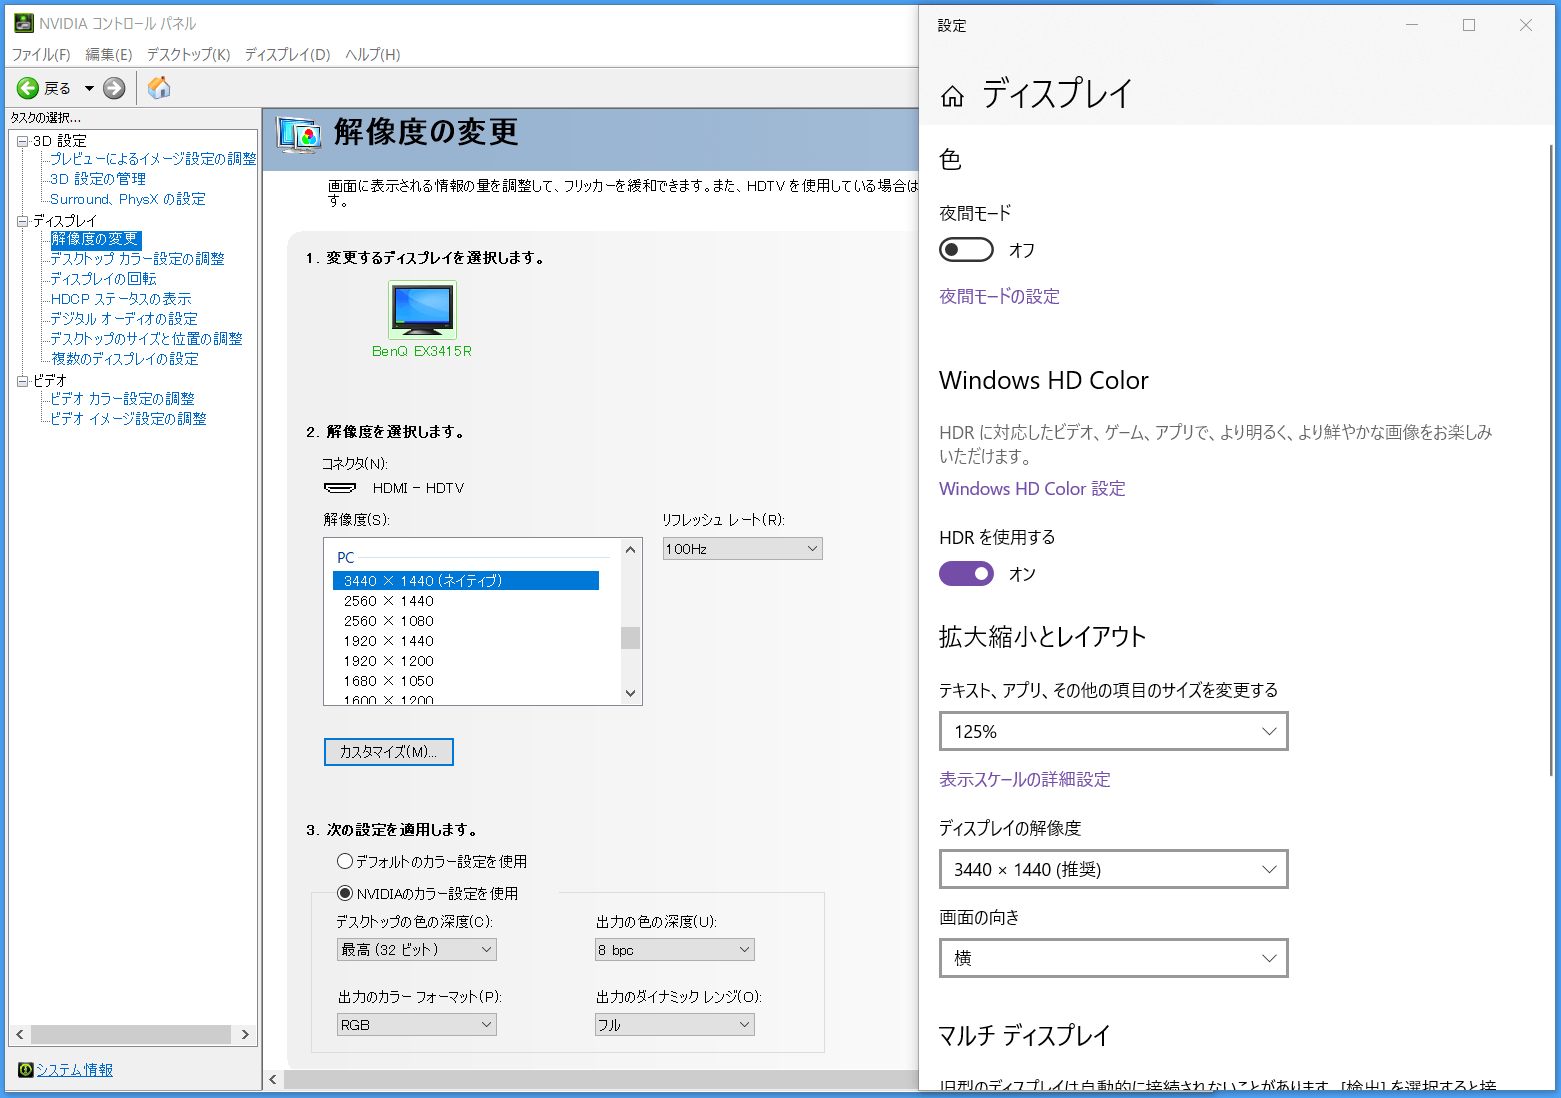This screenshot has height=1098, width=1561.
Task: Collapse the ビデオ tree node
Action: (x=22, y=381)
